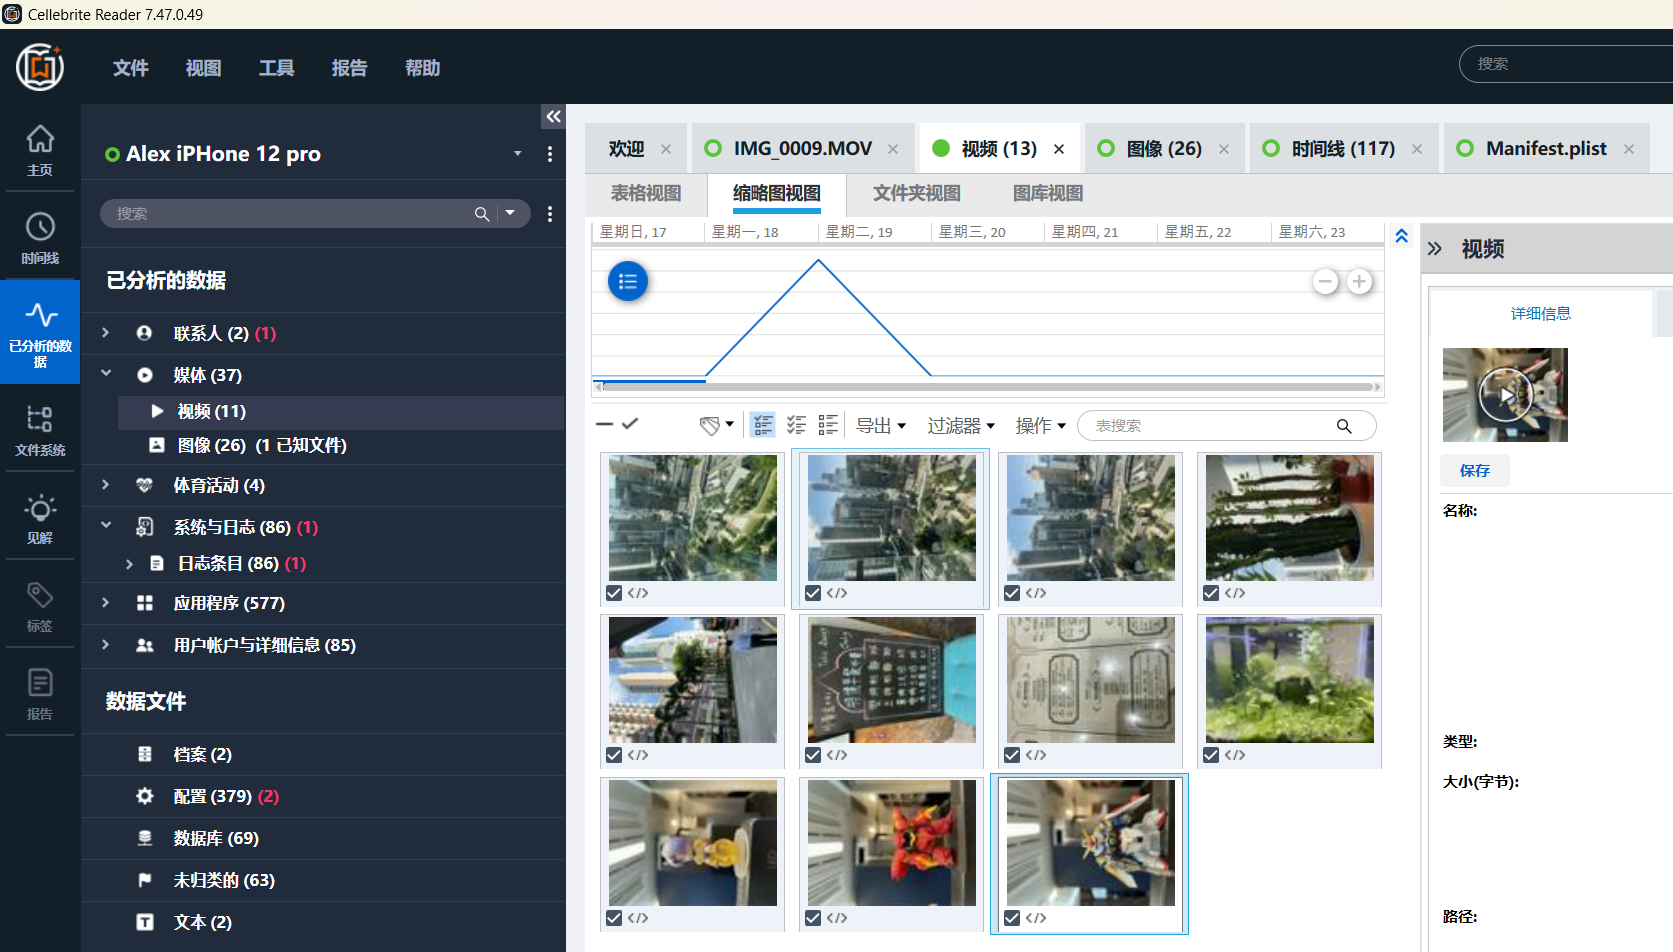Click the deselect-all dash icon in the toolbar
This screenshot has width=1673, height=952.
click(604, 424)
